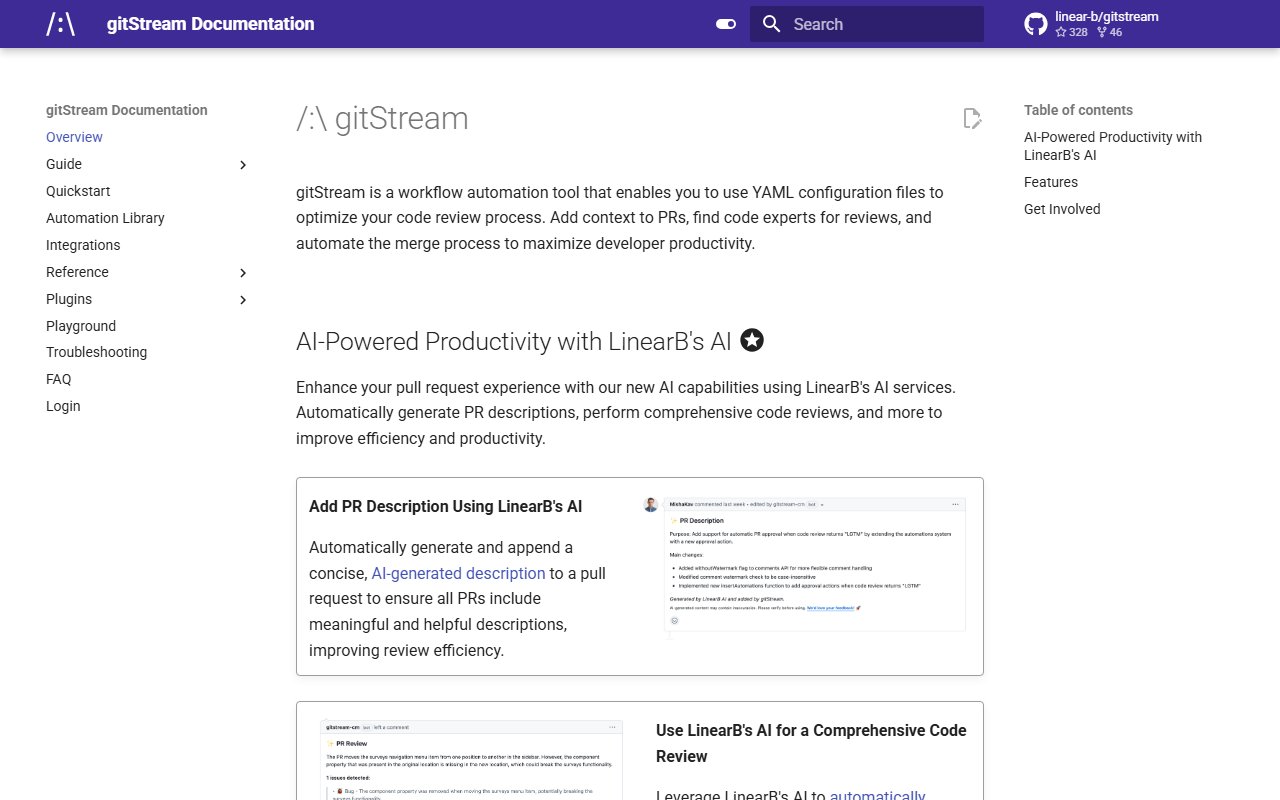Screen dimensions: 1280x800
Task: Click the star count under linear-b/gitstream
Action: (x=1071, y=32)
